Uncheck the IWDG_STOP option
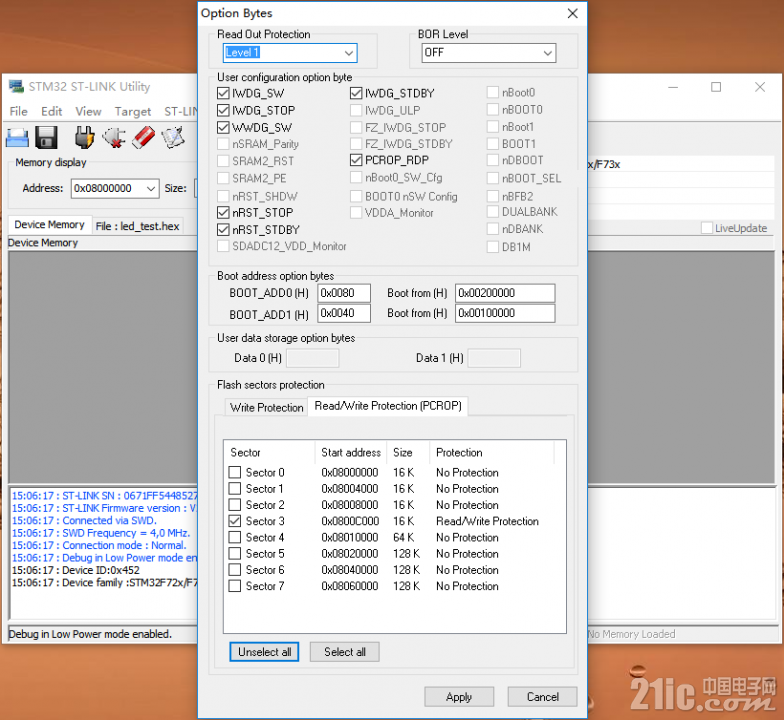 (x=223, y=110)
